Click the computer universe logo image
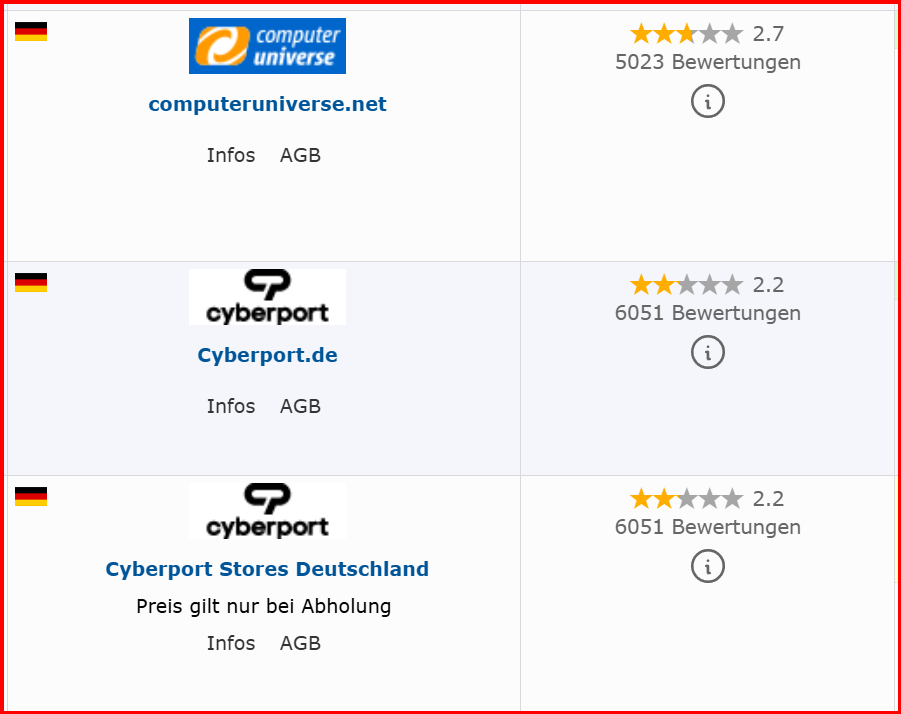This screenshot has height=714, width=901. coord(267,46)
